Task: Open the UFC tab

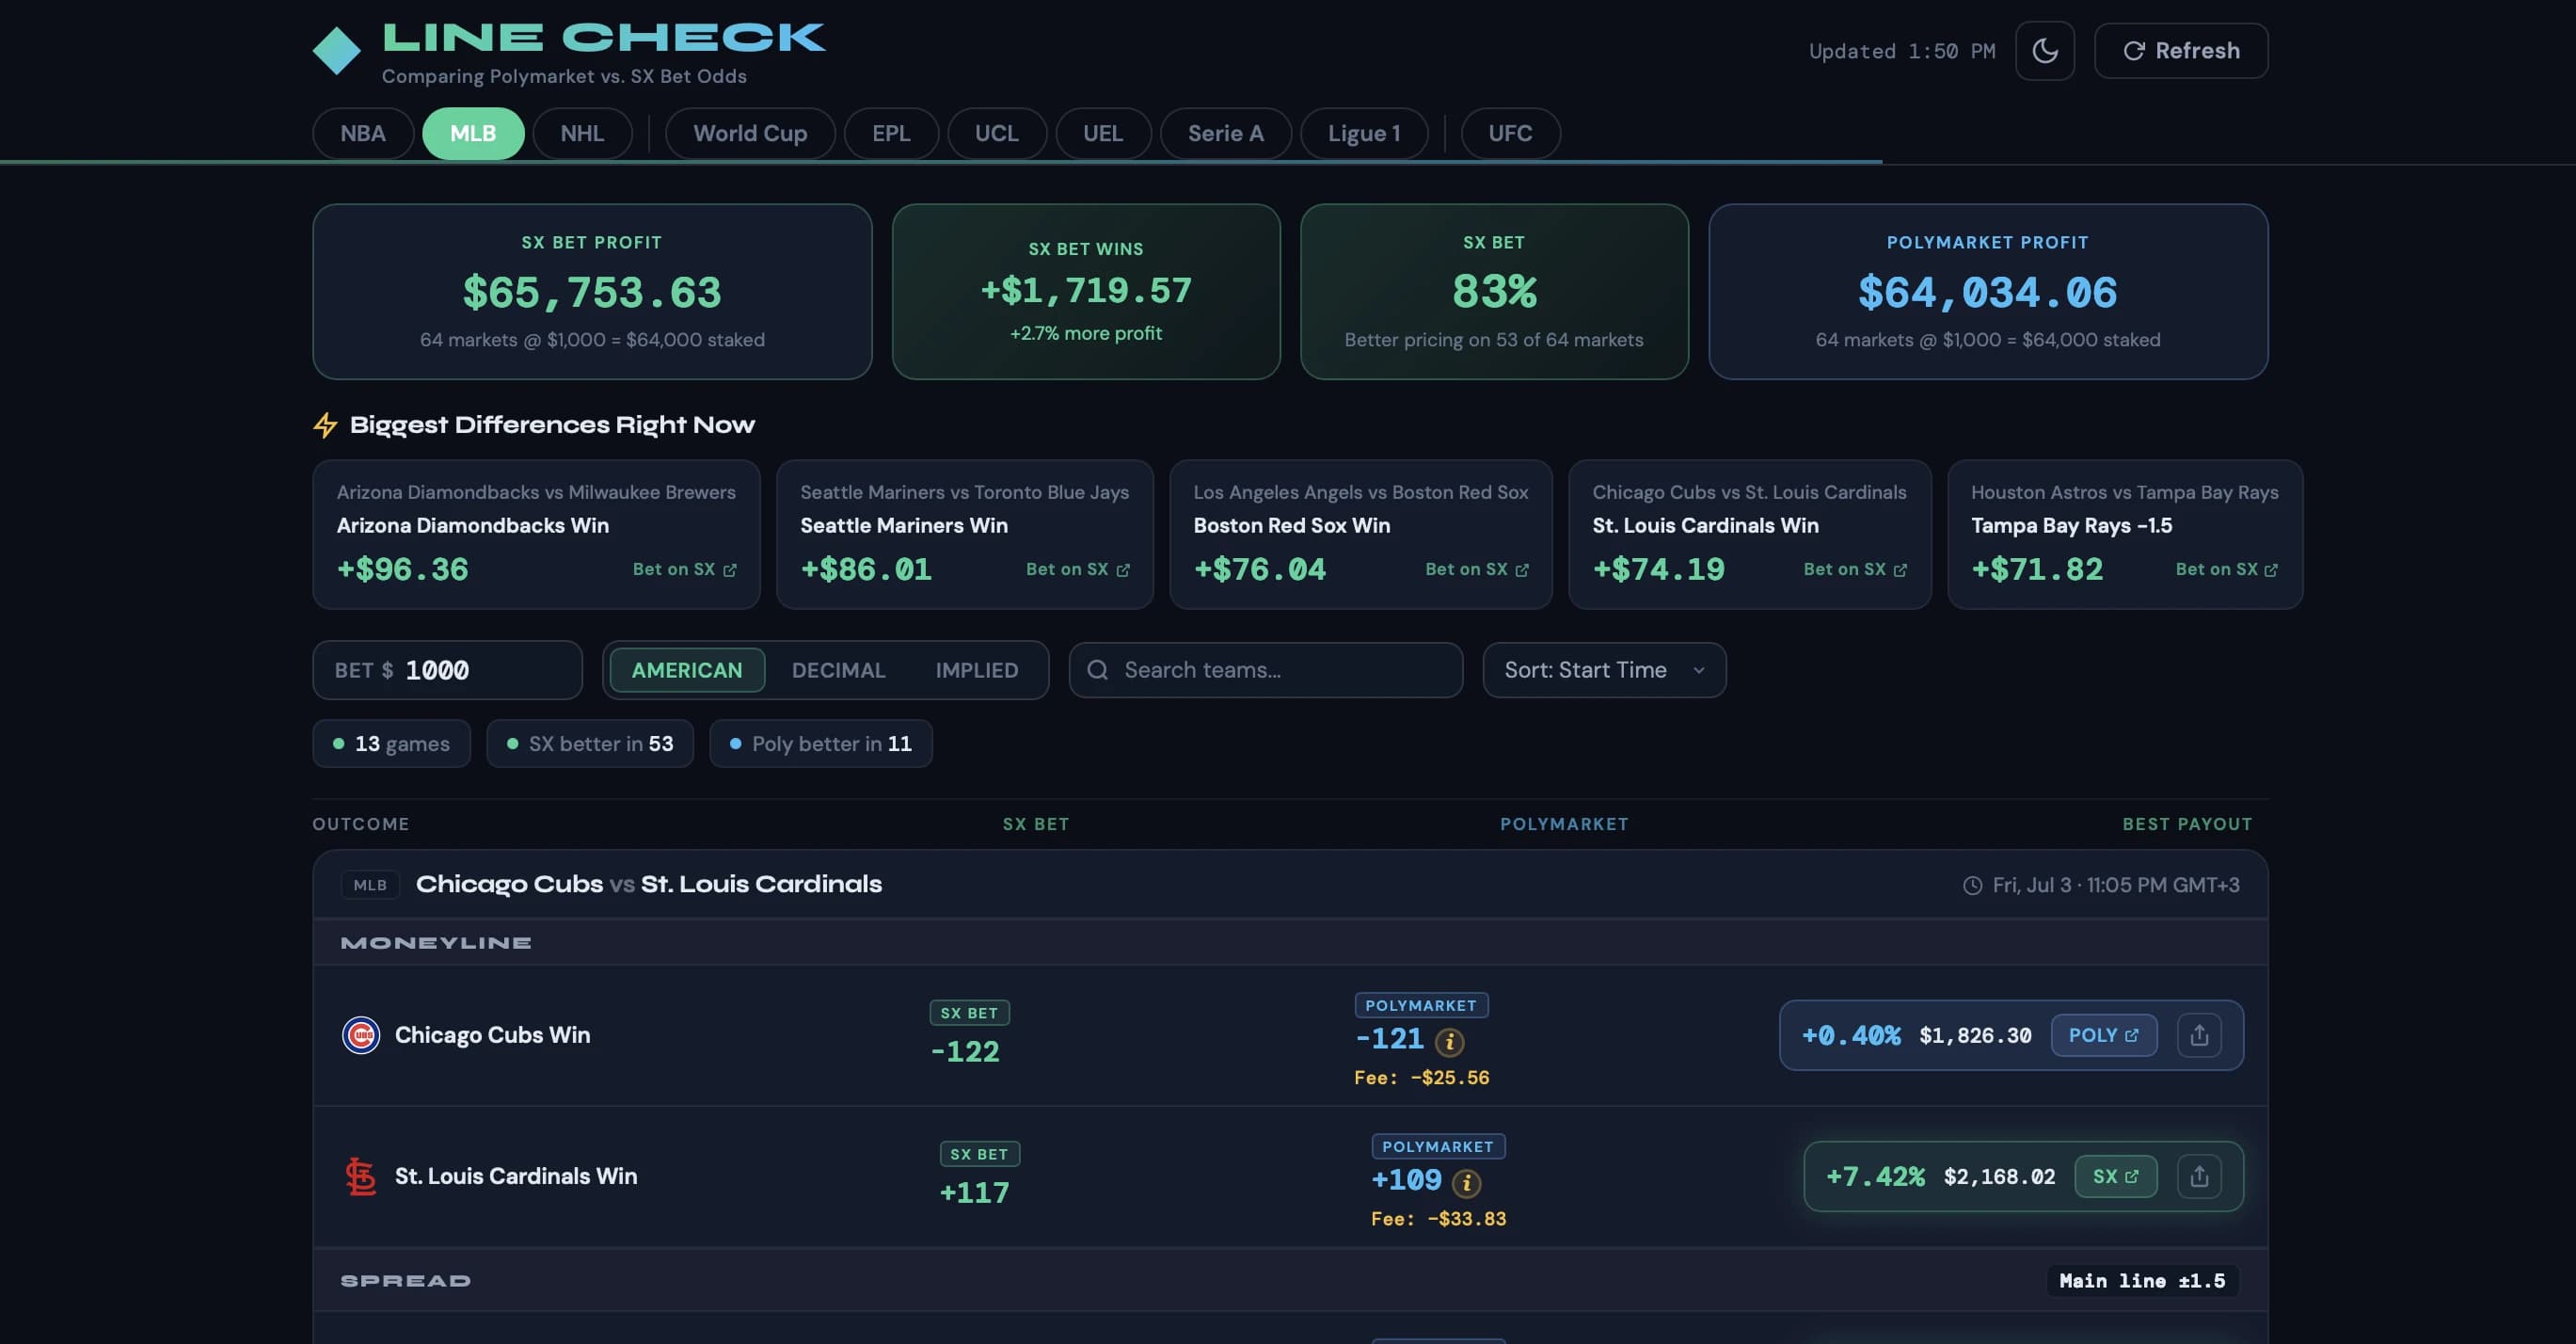Action: 1510,133
